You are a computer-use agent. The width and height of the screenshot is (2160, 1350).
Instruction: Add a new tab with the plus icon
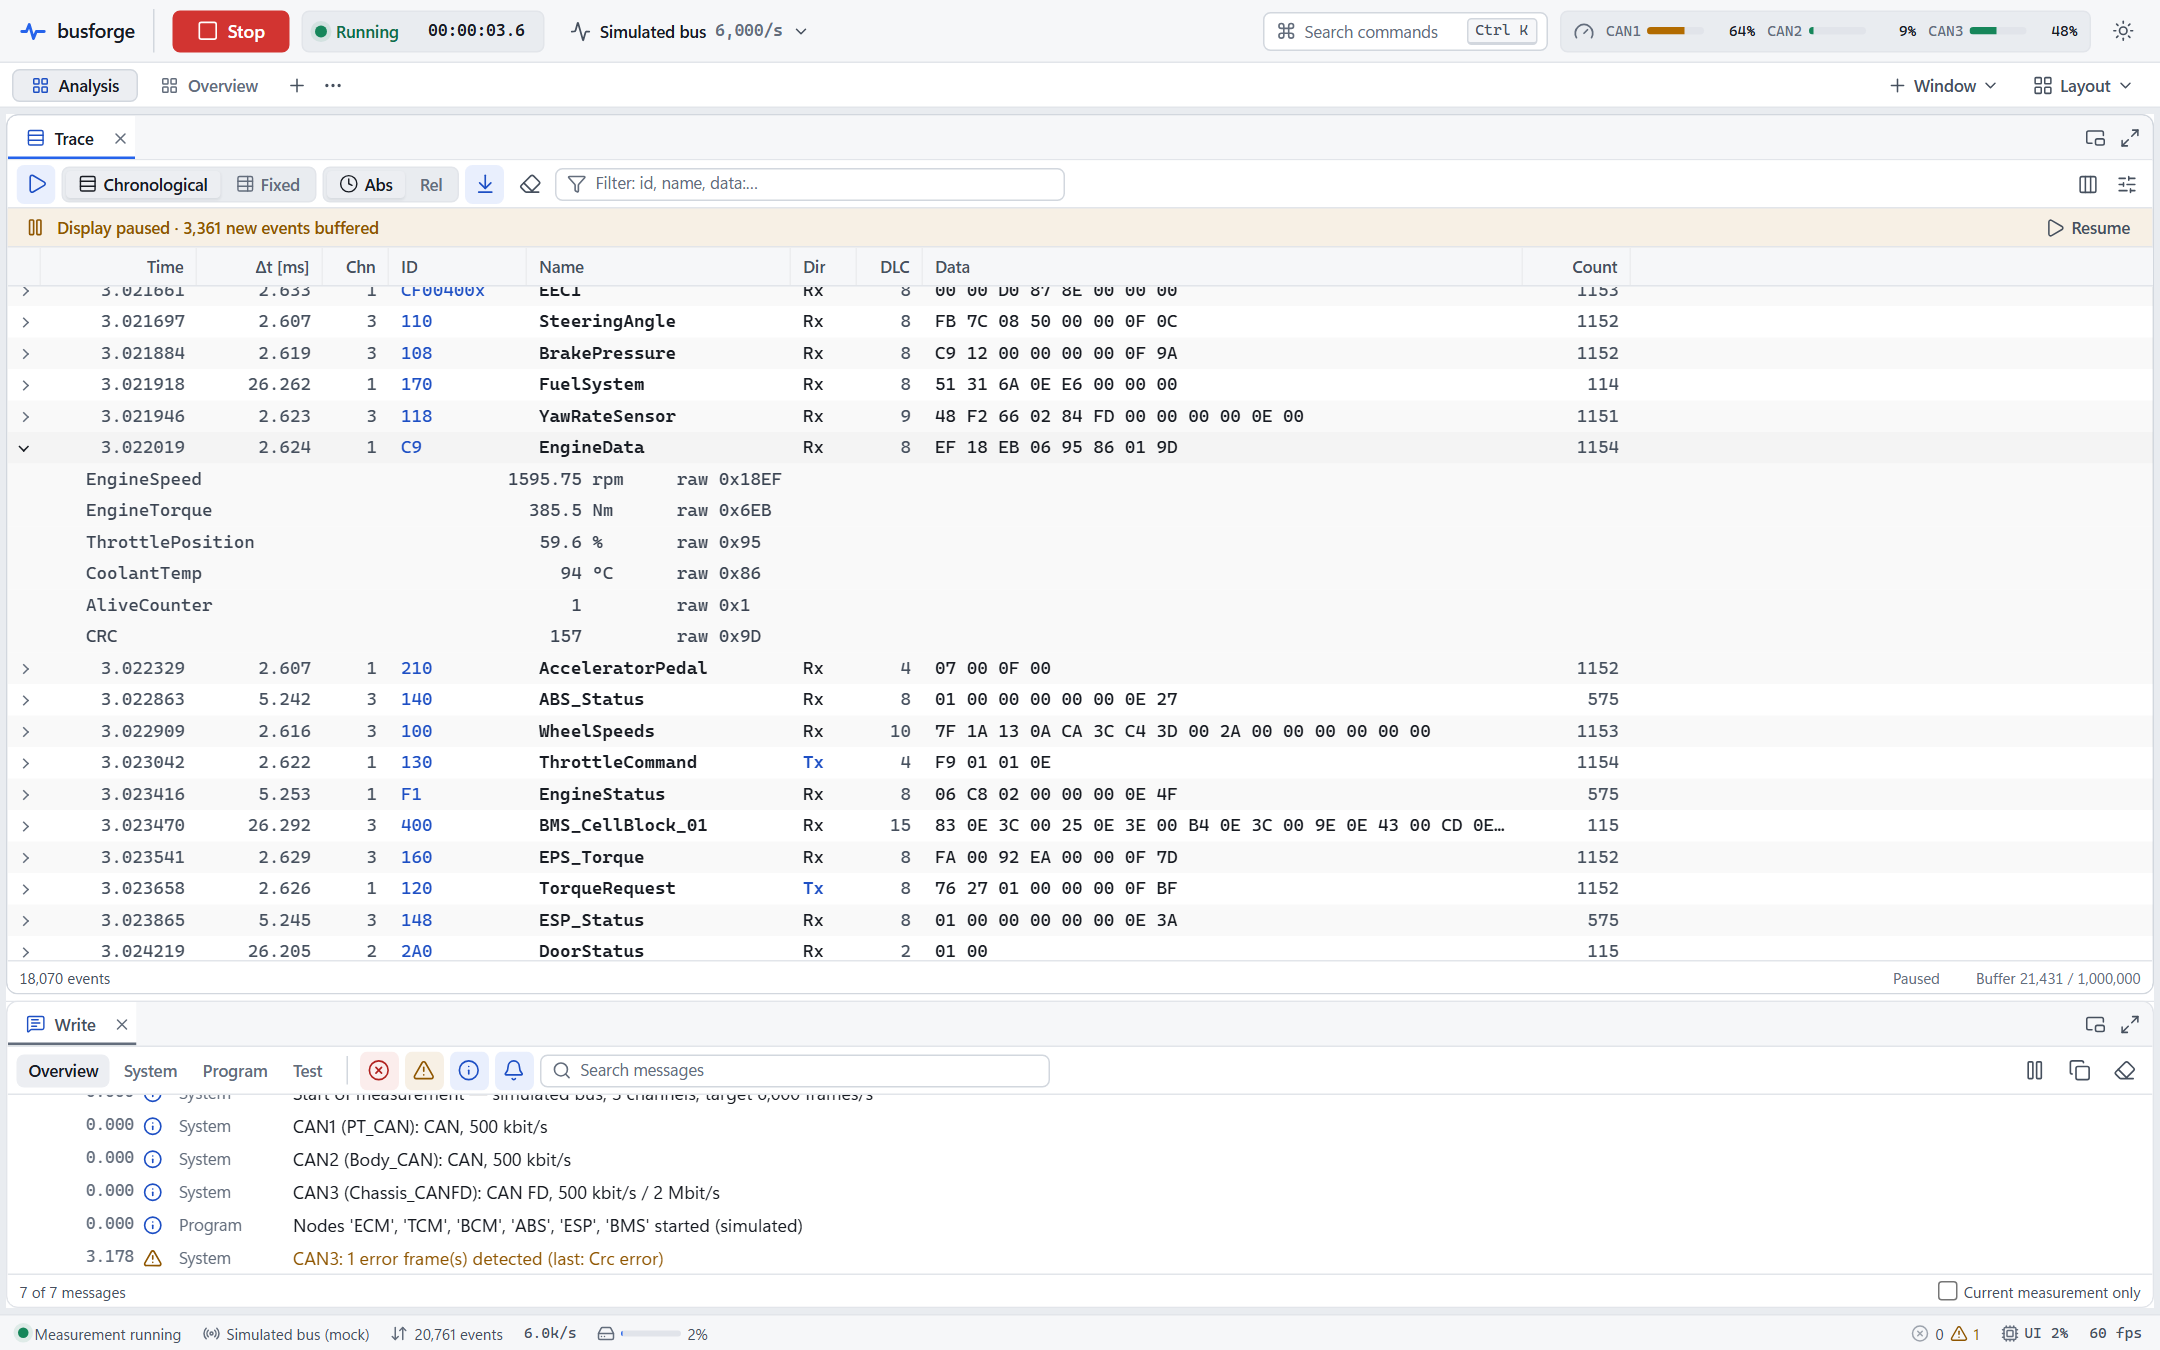pos(297,86)
